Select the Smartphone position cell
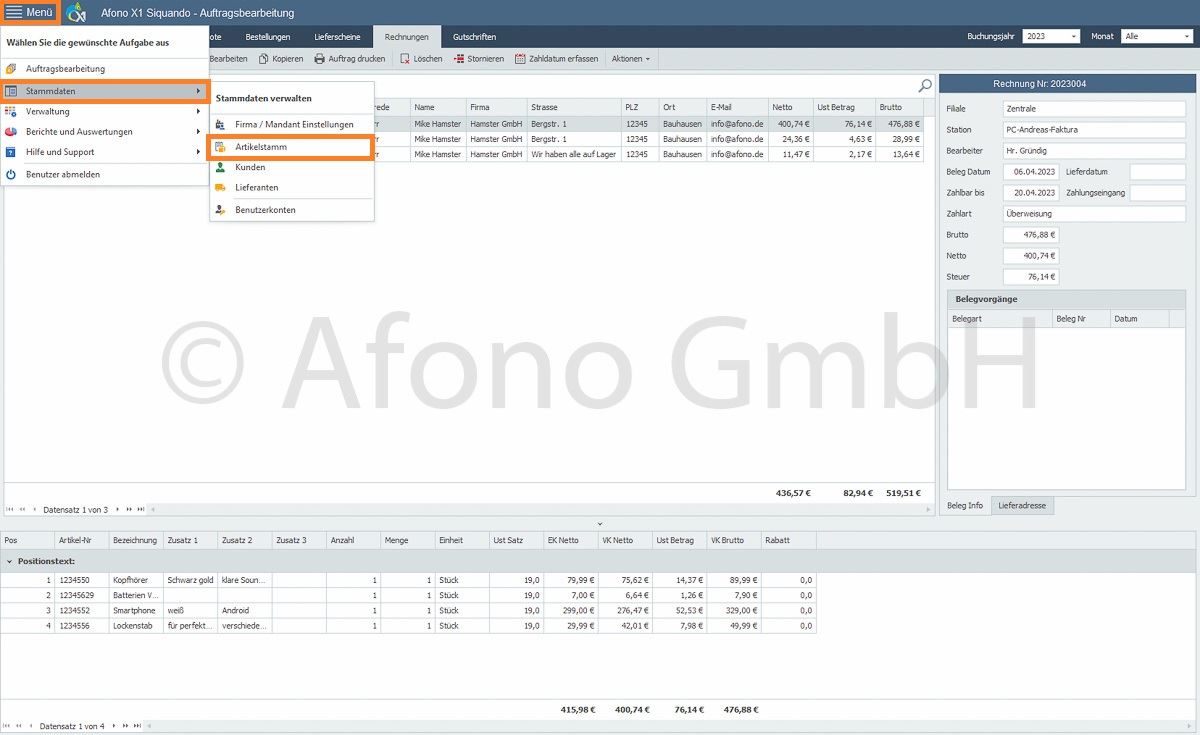Image resolution: width=1200 pixels, height=735 pixels. tap(137, 610)
